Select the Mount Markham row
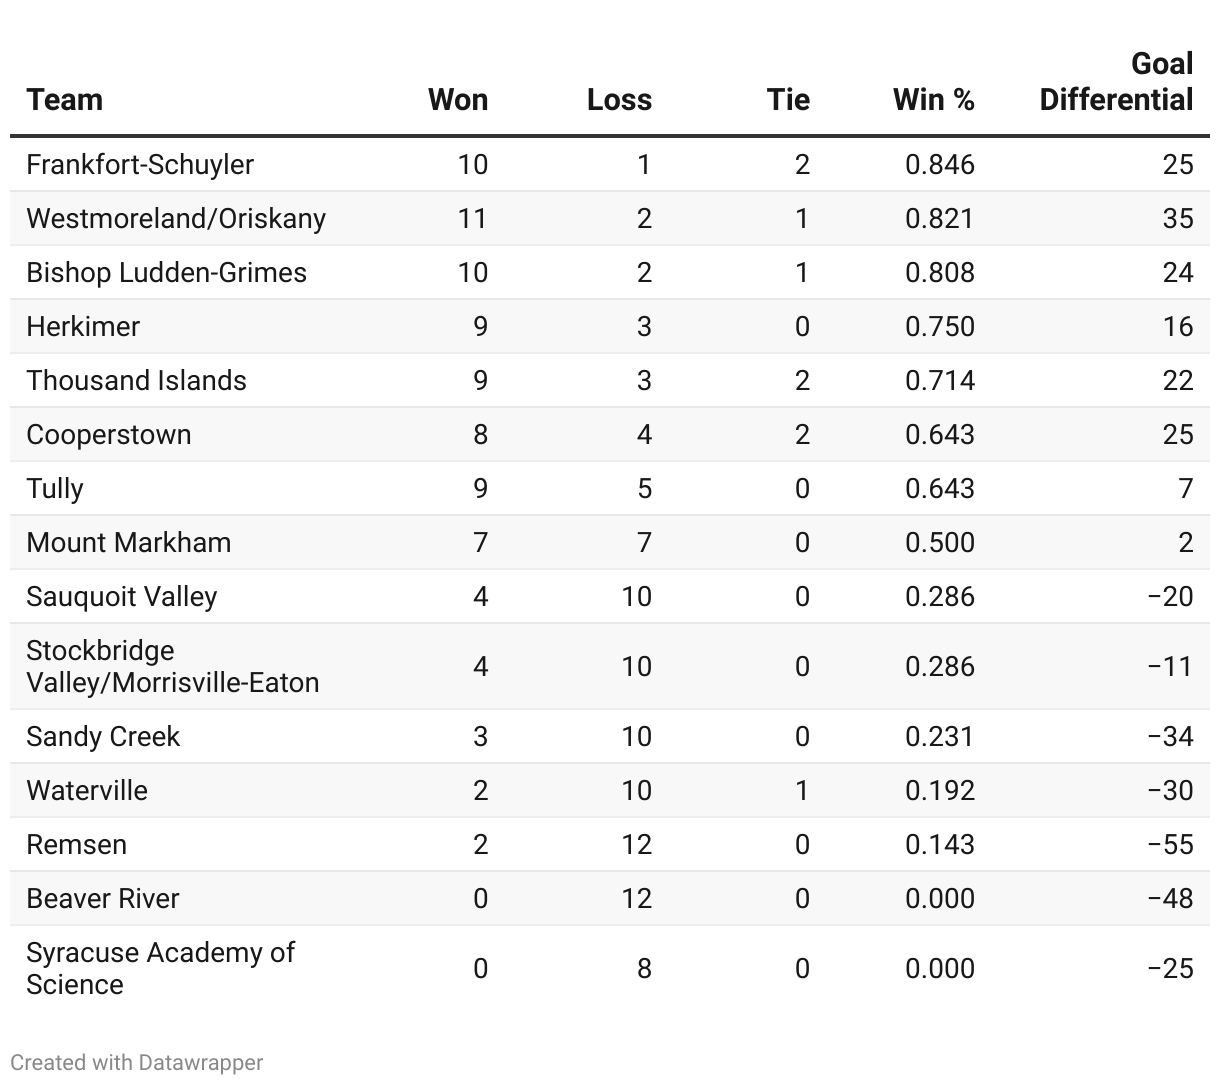This screenshot has height=1086, width=1220. [x=610, y=543]
